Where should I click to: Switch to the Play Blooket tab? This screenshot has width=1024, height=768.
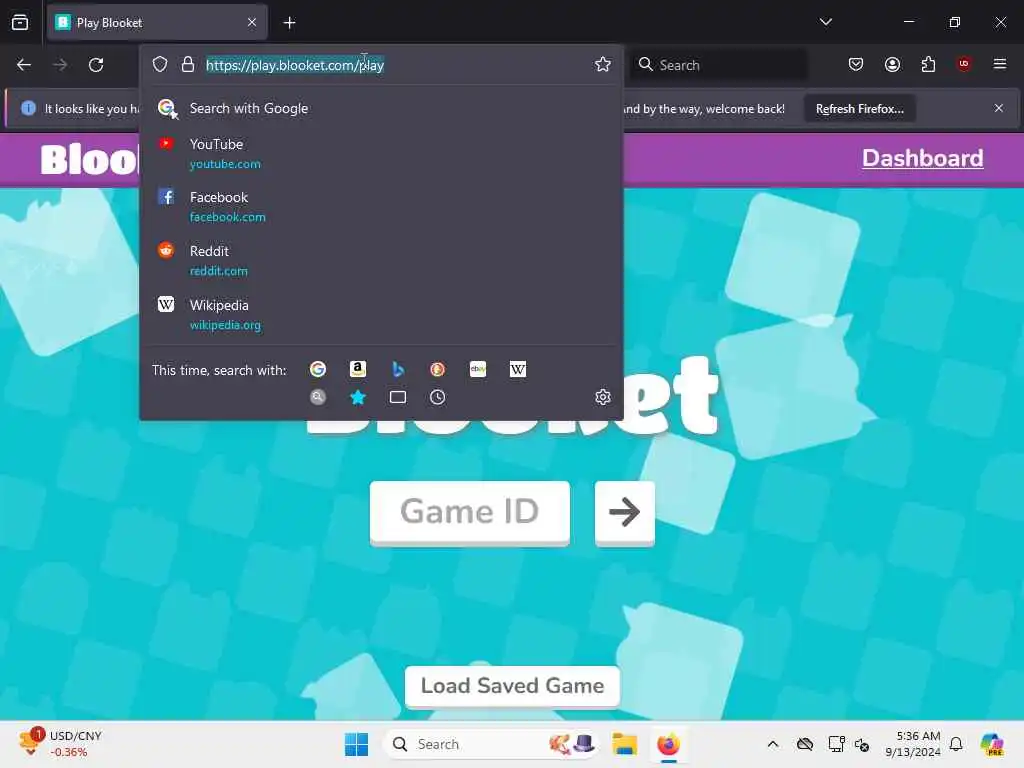point(157,22)
